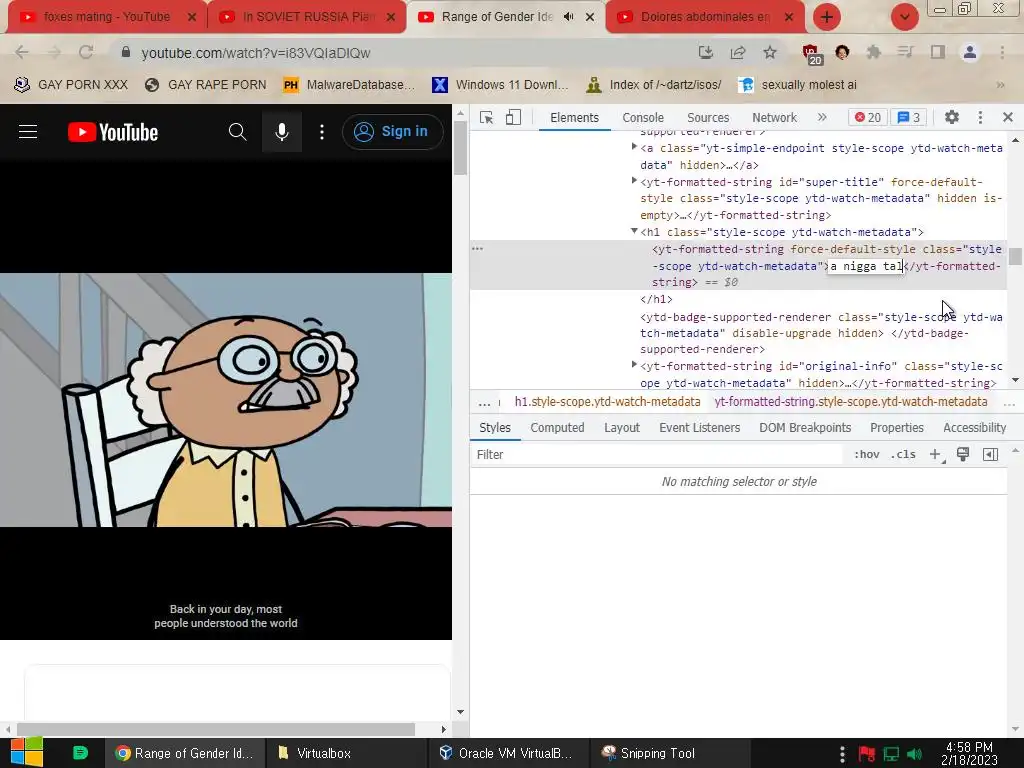Reload the YouTube page
This screenshot has width=1024, height=768.
86,52
